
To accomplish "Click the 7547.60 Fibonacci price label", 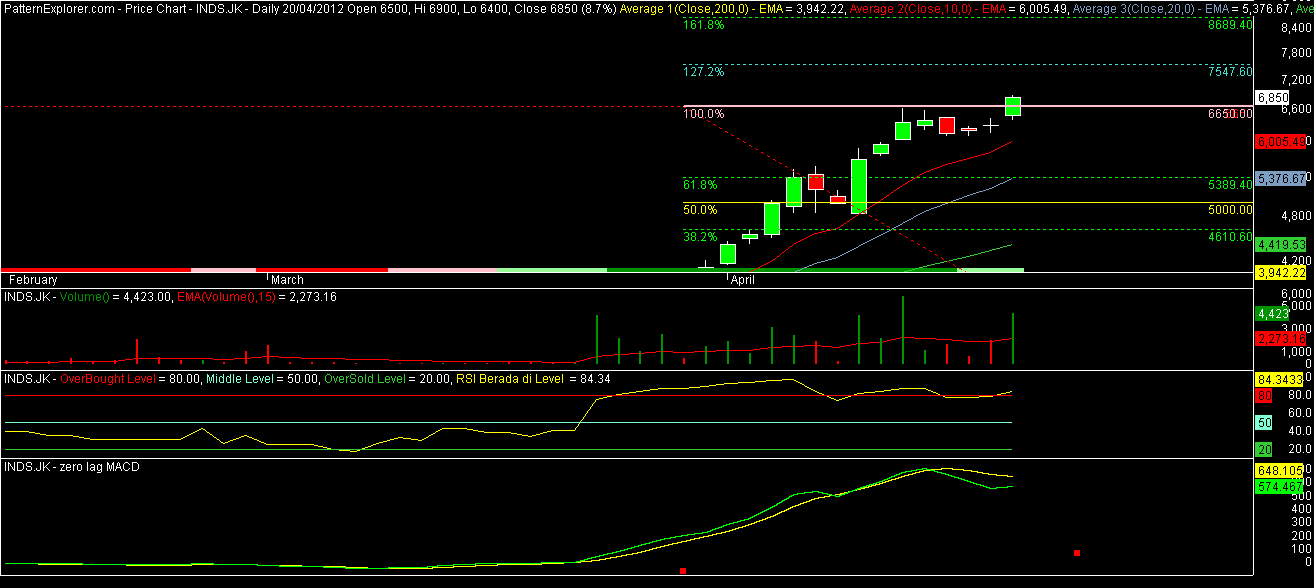I will 1230,72.
